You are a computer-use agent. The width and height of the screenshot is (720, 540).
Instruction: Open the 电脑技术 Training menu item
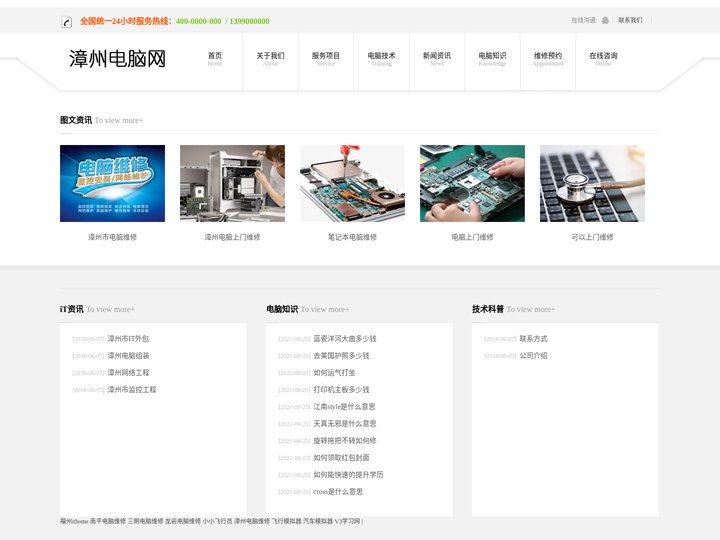pyautogui.click(x=381, y=59)
